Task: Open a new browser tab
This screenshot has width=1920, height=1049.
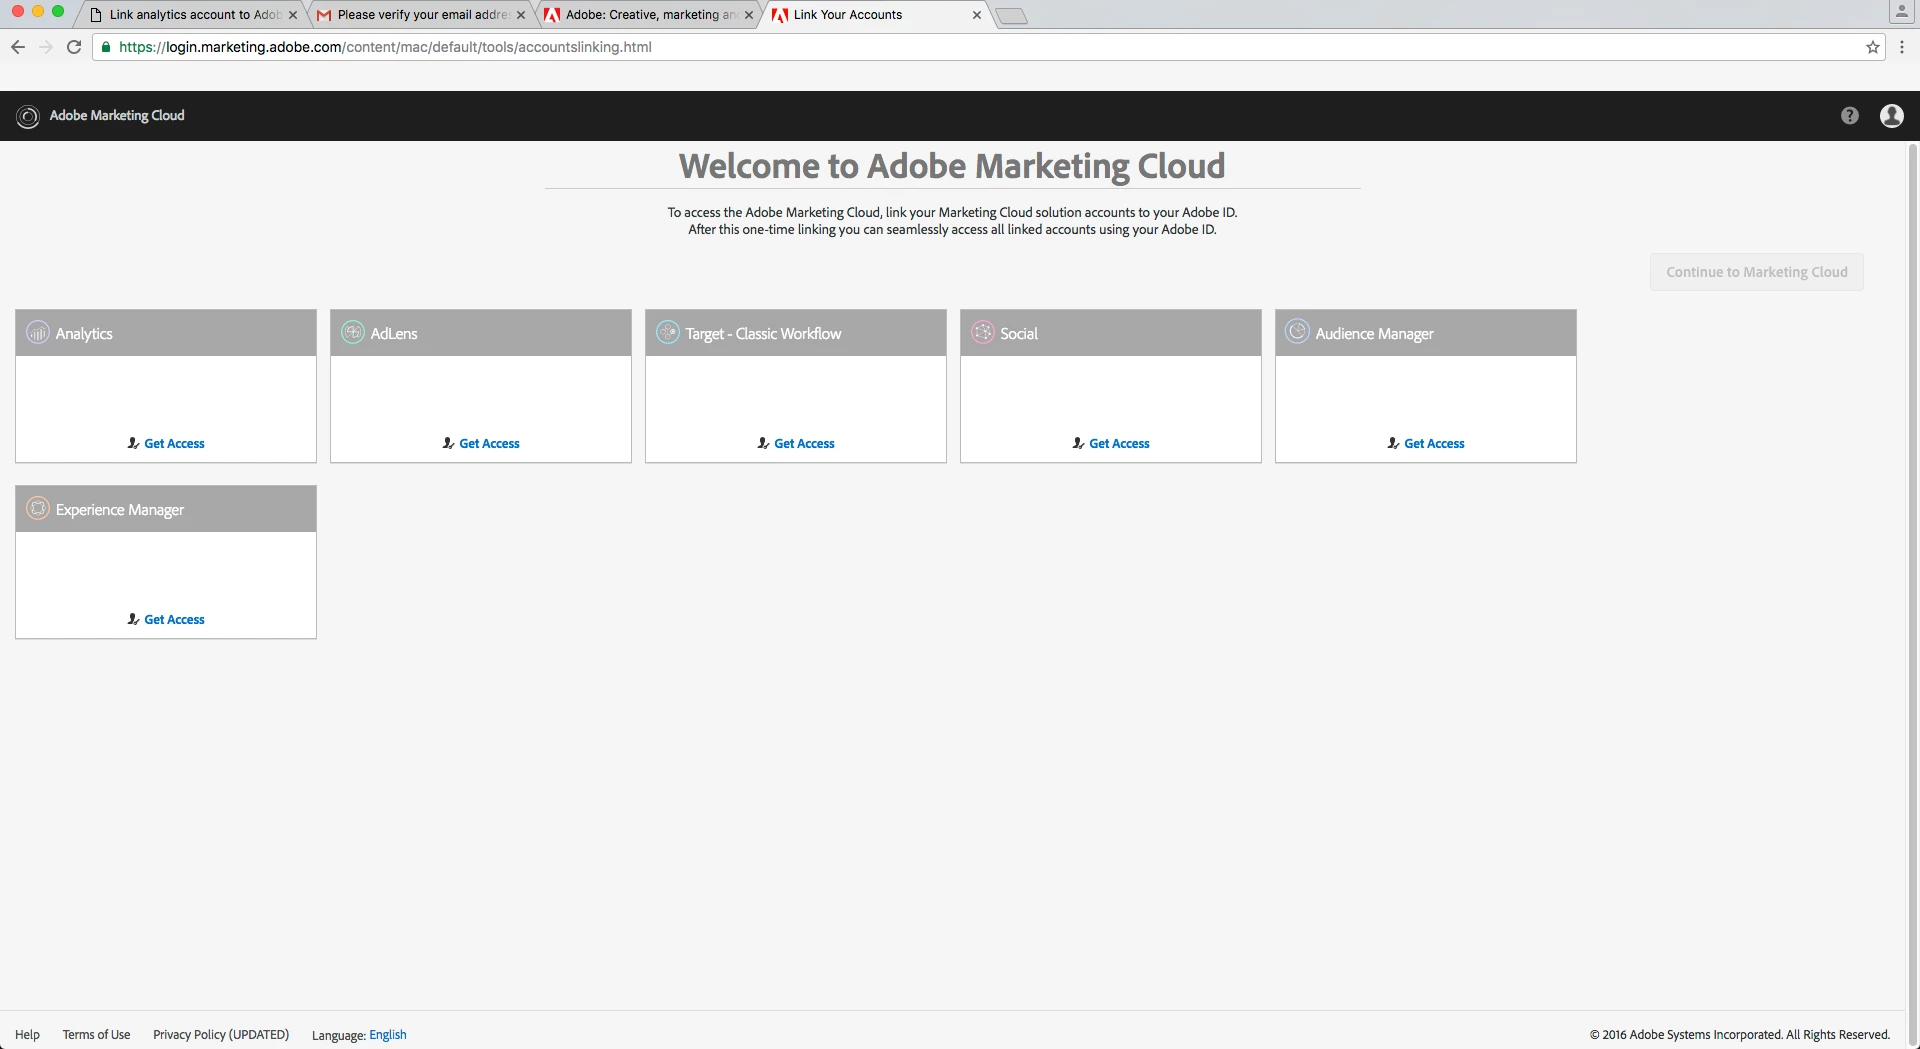Action: [1012, 16]
